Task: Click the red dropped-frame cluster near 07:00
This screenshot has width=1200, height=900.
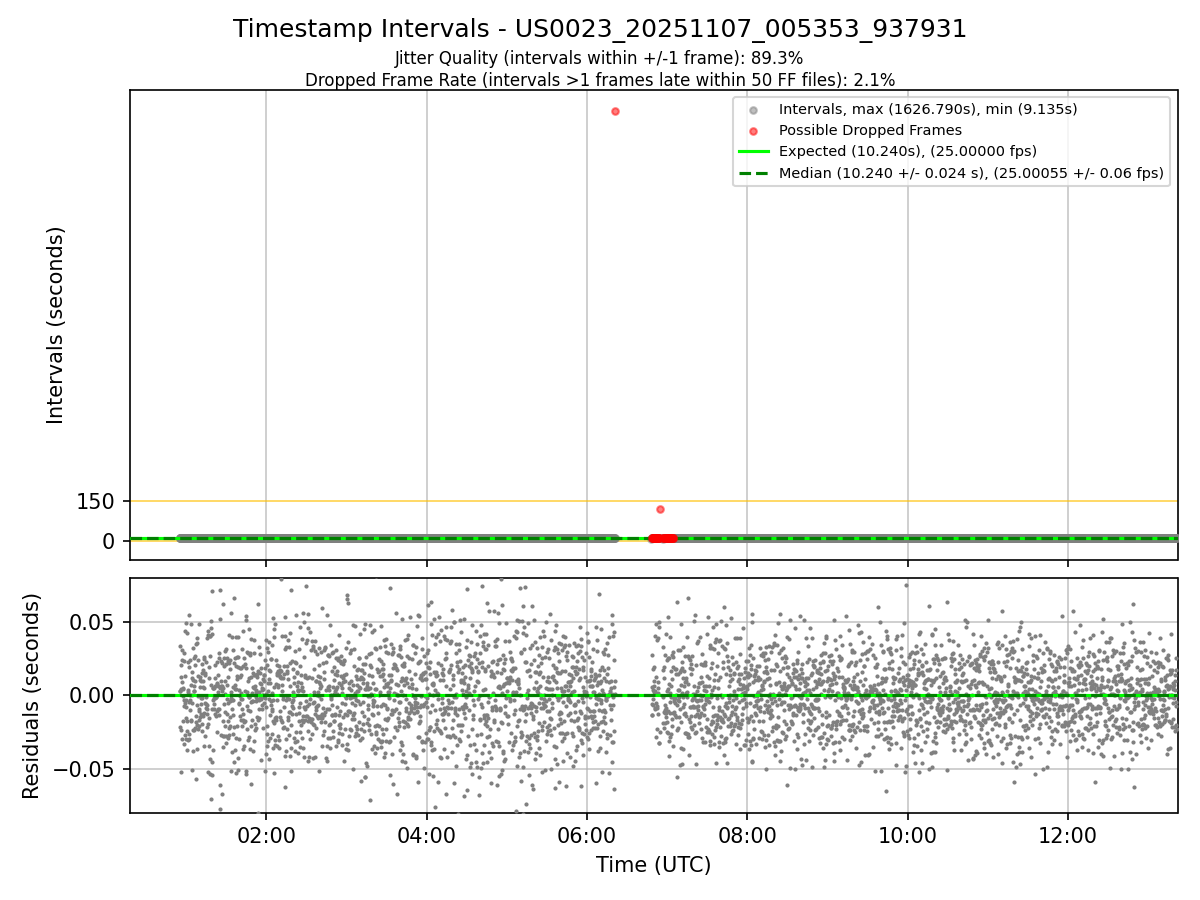Action: click(x=663, y=538)
